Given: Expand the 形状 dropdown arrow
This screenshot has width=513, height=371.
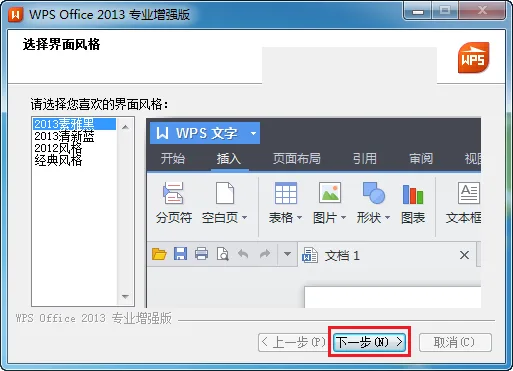Looking at the screenshot, I should click(387, 218).
